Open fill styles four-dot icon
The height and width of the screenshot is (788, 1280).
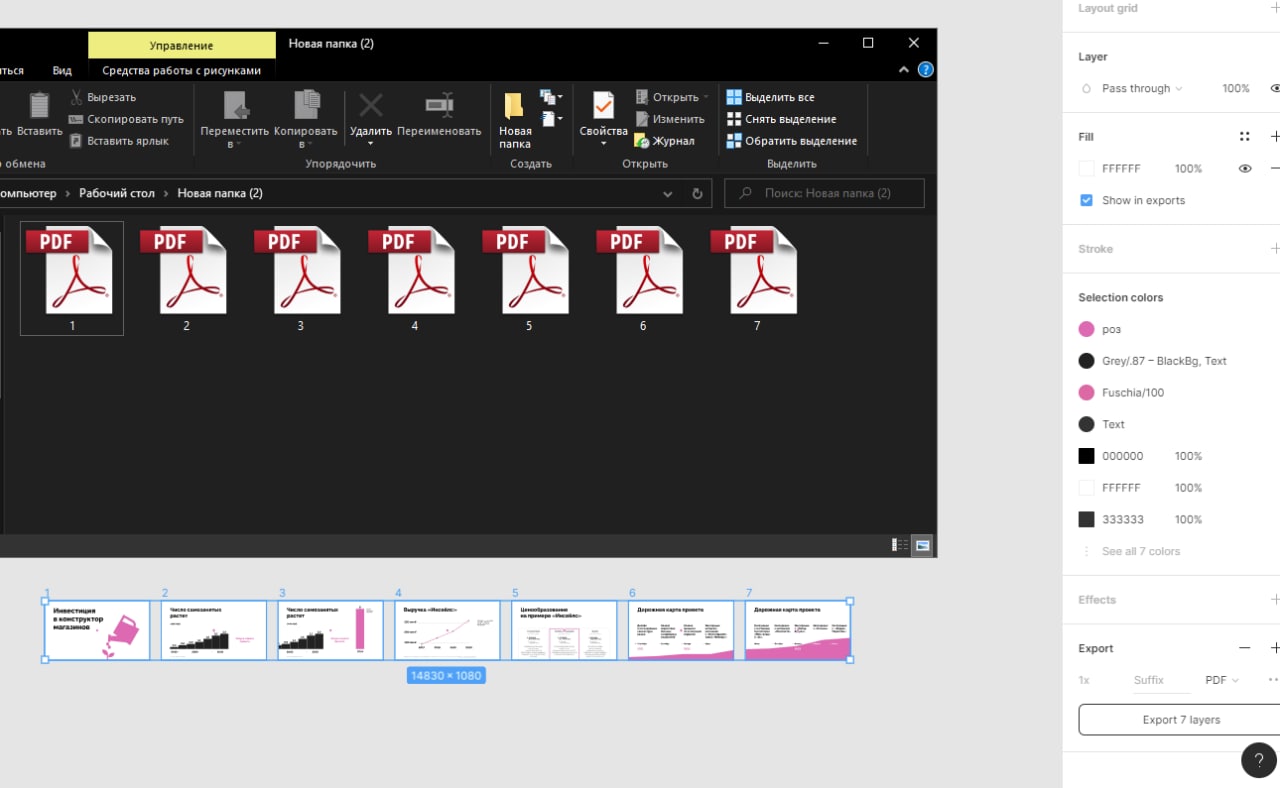click(x=1245, y=137)
